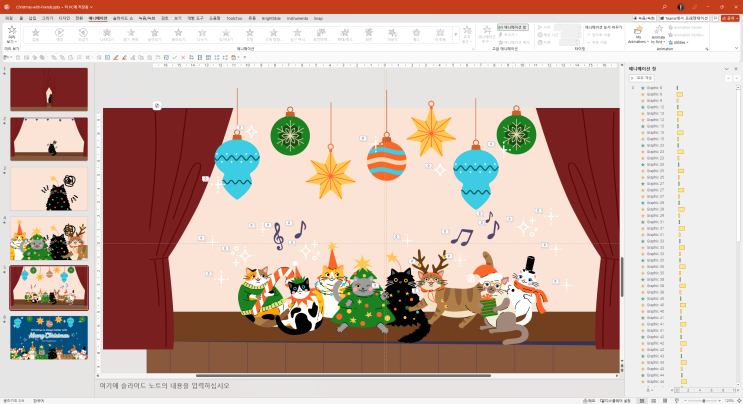
Task: Select the Play (재생) media animation icon
Action: (59, 35)
